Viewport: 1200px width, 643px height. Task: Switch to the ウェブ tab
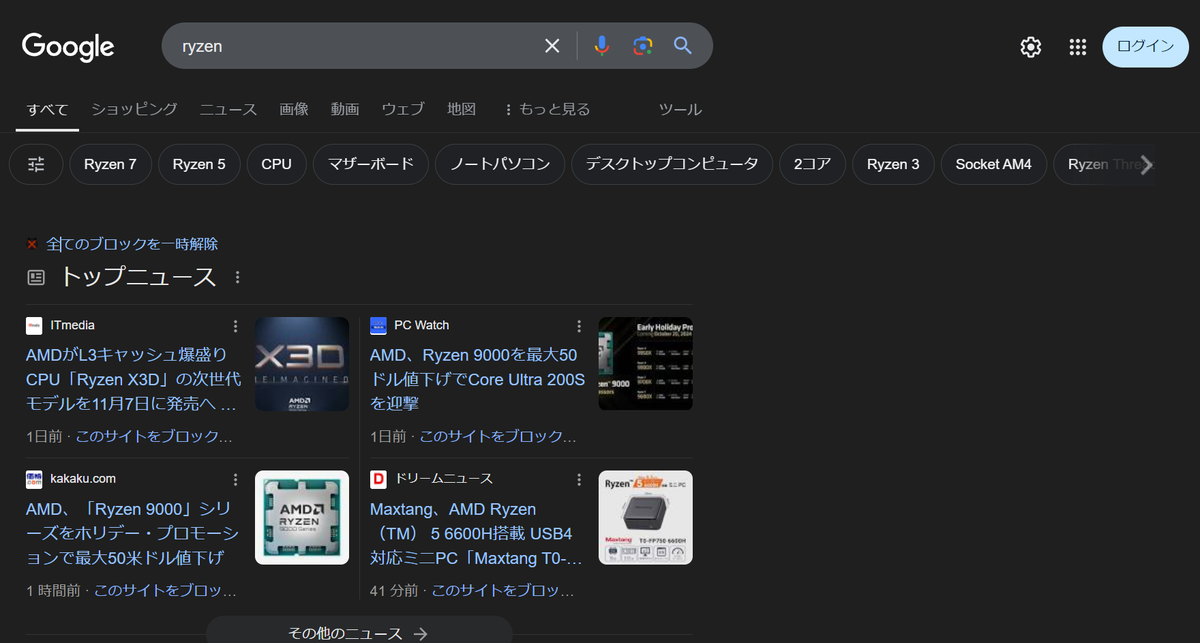pos(403,109)
